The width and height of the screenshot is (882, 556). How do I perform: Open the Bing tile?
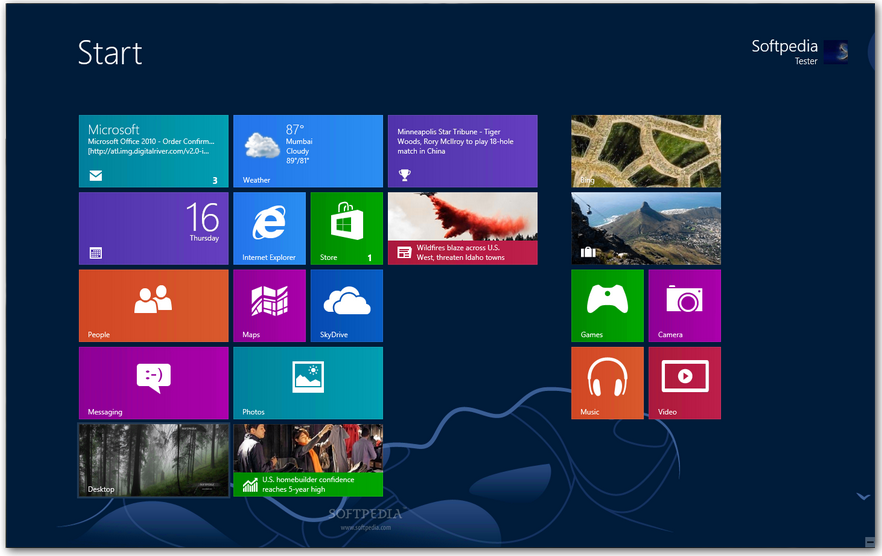[x=646, y=151]
